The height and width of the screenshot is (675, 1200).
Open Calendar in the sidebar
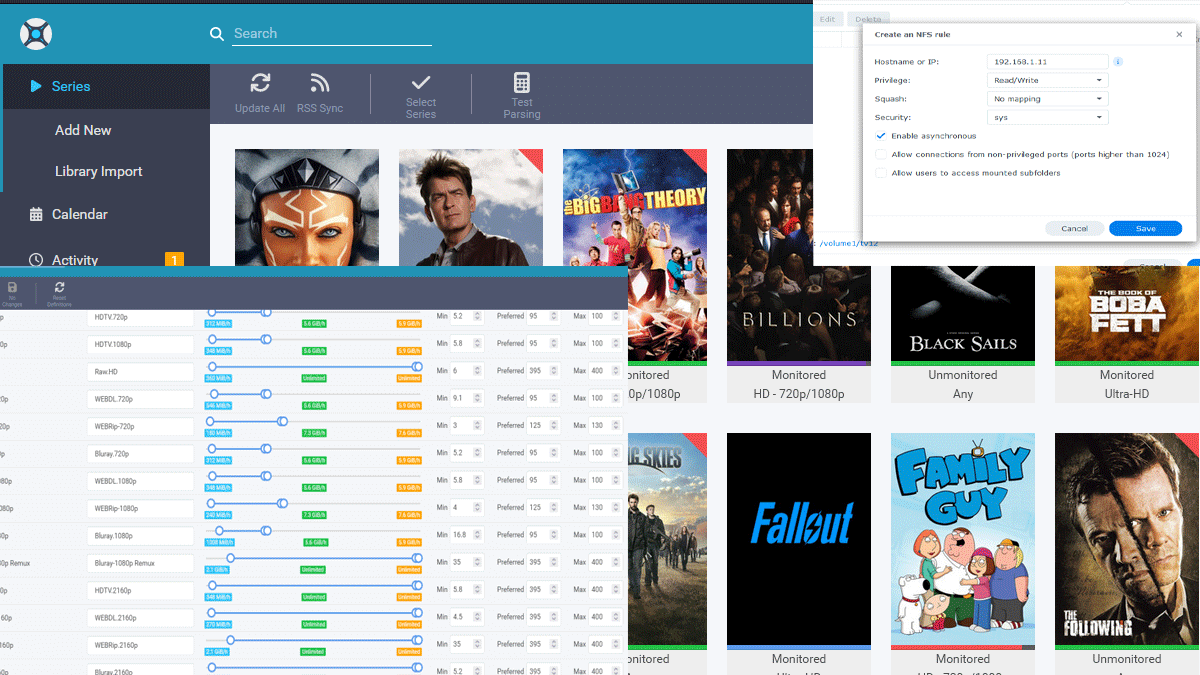coord(79,214)
